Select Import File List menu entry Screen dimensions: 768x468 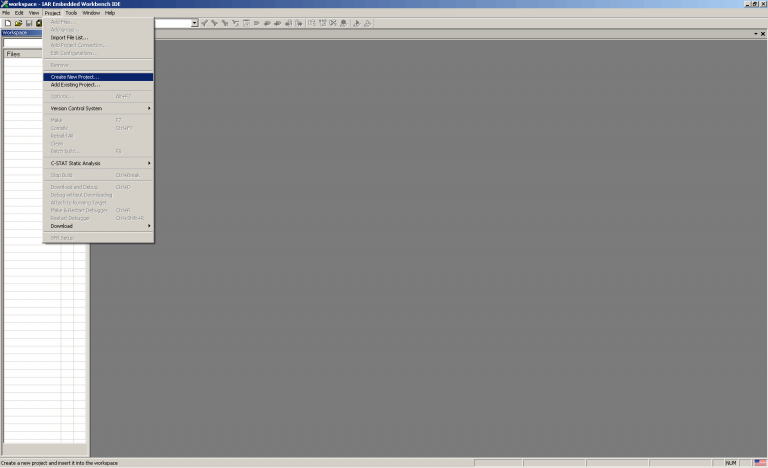[x=98, y=38]
